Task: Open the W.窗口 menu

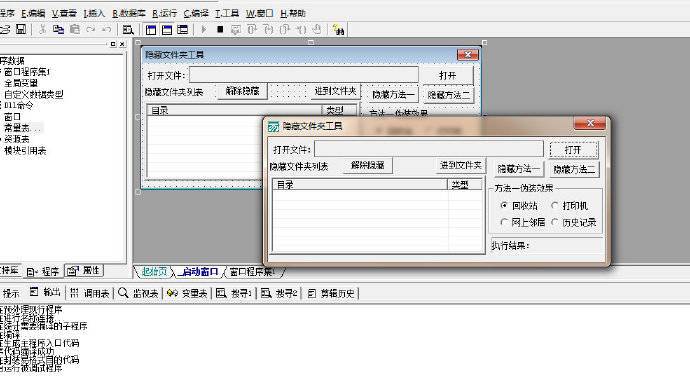Action: (x=259, y=14)
